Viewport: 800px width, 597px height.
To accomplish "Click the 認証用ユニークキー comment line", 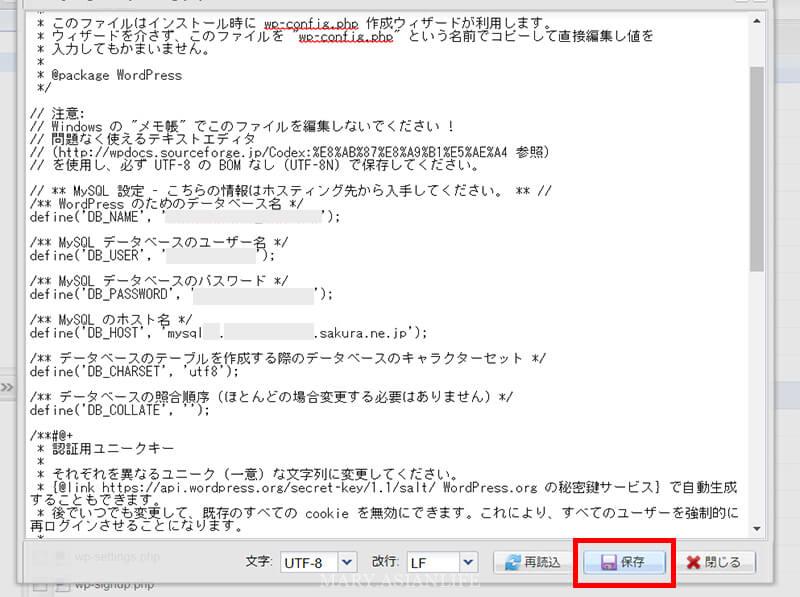I will point(106,449).
